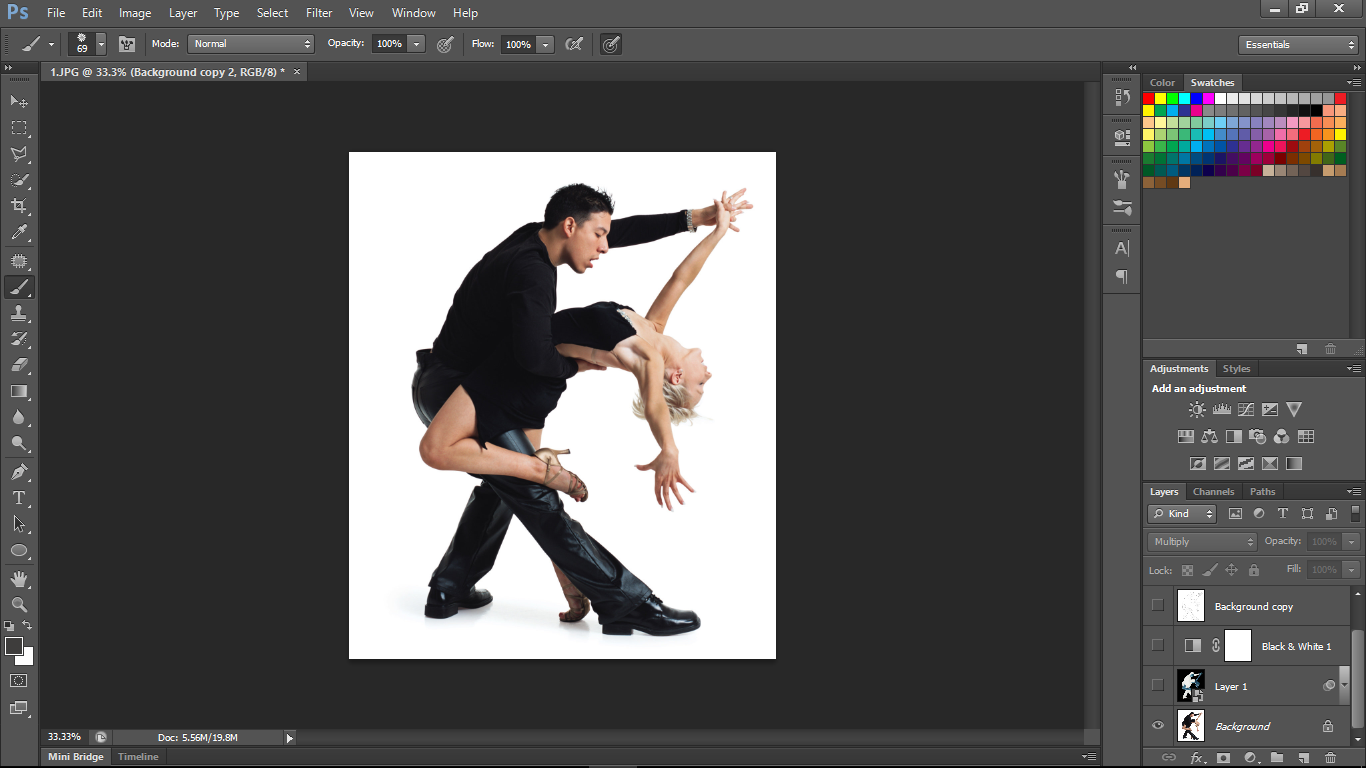Image resolution: width=1366 pixels, height=768 pixels.
Task: Add a Vibrance adjustment
Action: point(1294,409)
